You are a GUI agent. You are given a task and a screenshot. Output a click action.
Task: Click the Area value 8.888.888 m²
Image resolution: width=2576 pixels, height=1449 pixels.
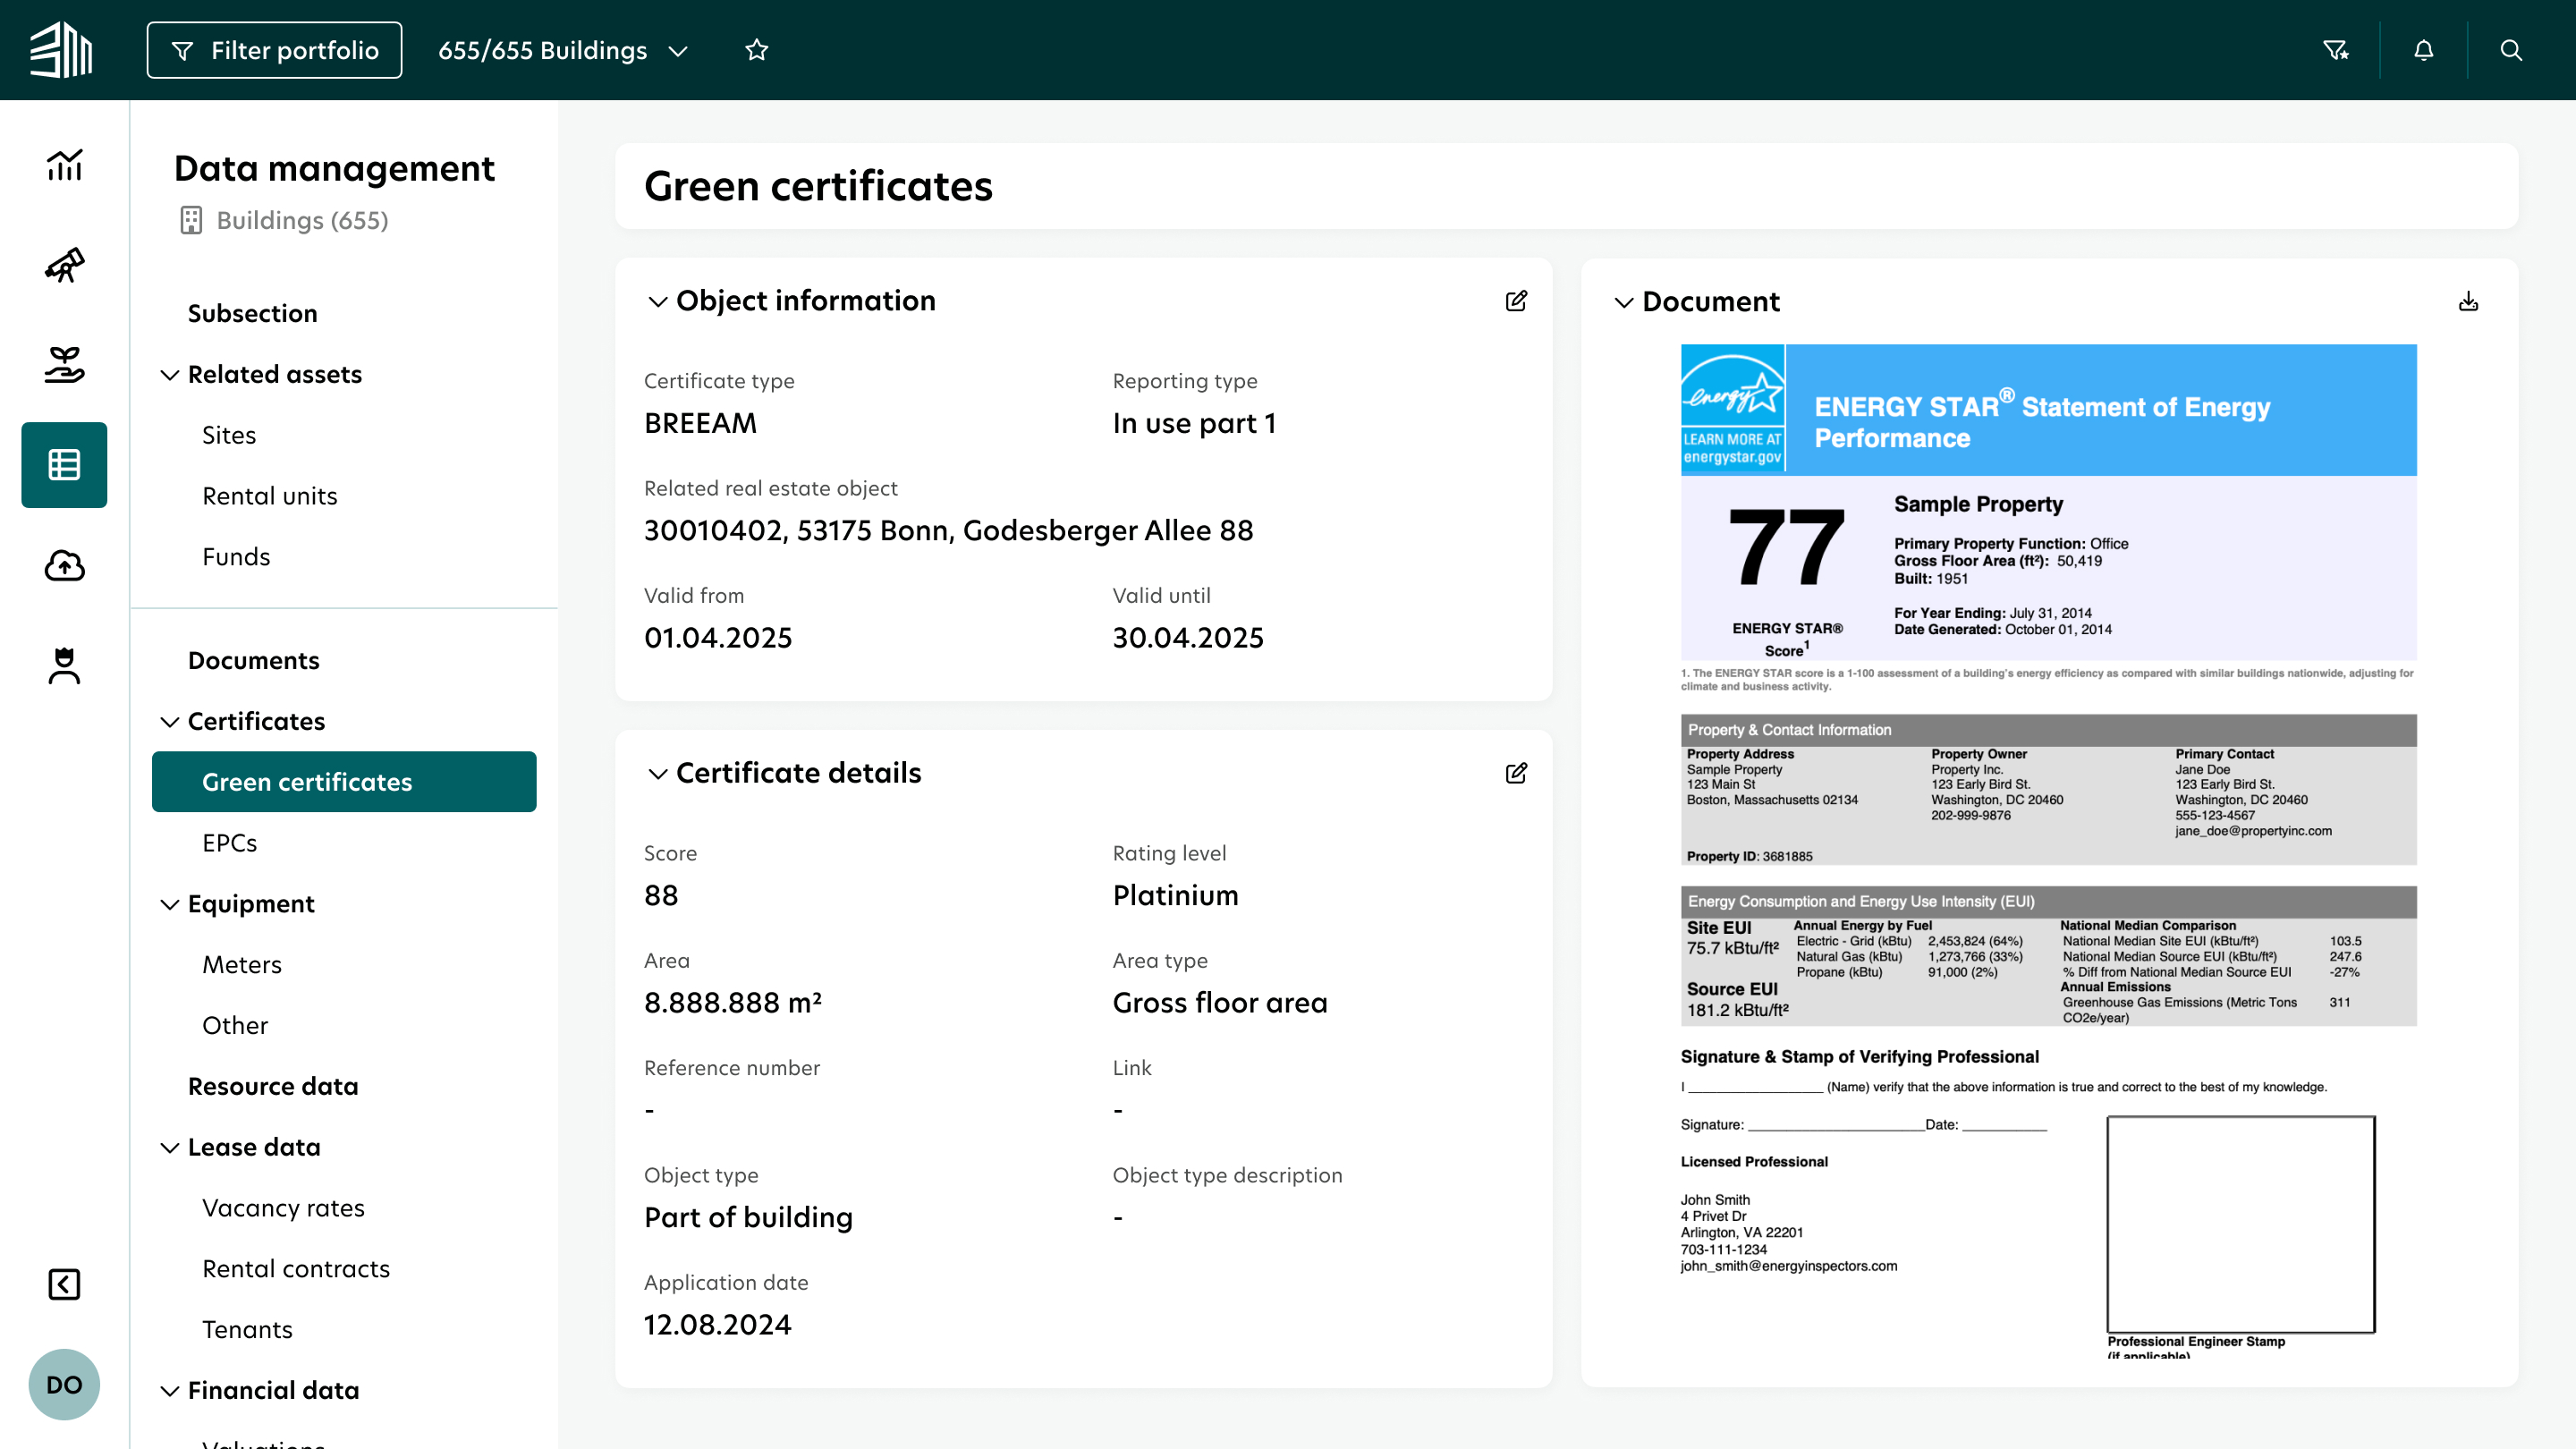pyautogui.click(x=733, y=1002)
